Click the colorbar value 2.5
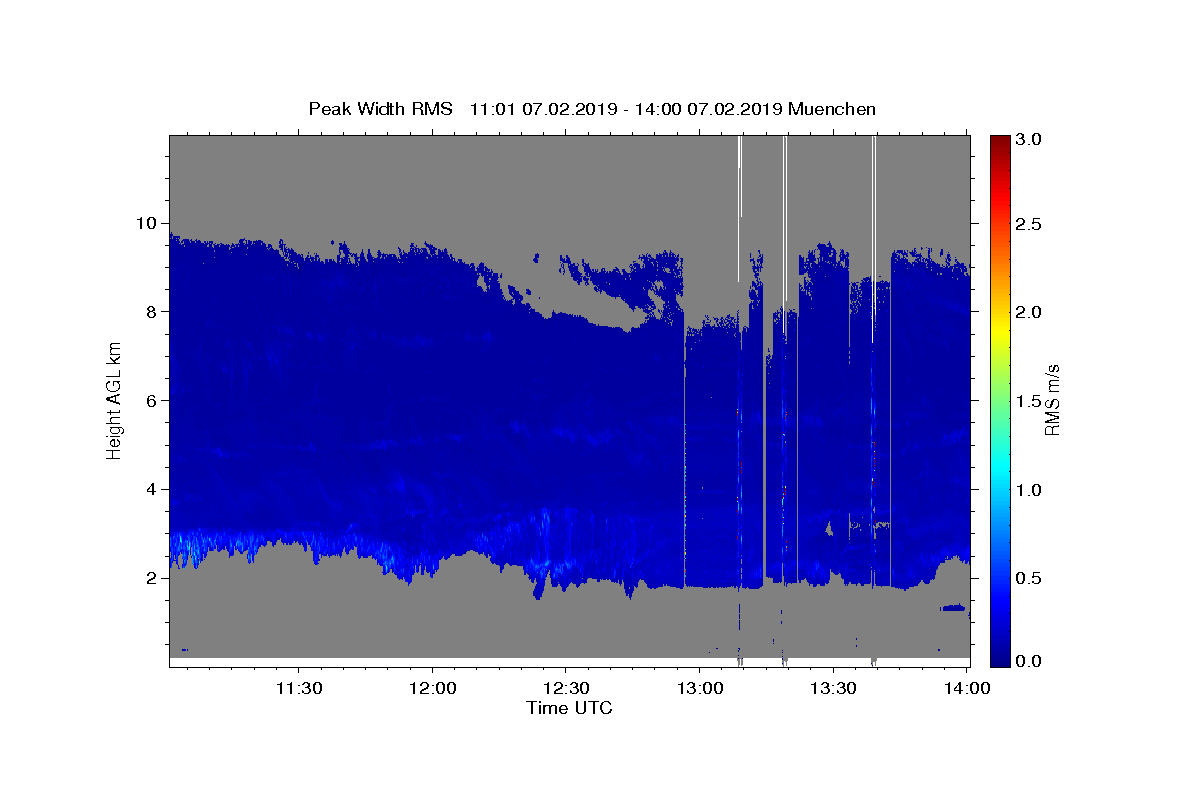 pyautogui.click(x=1030, y=224)
